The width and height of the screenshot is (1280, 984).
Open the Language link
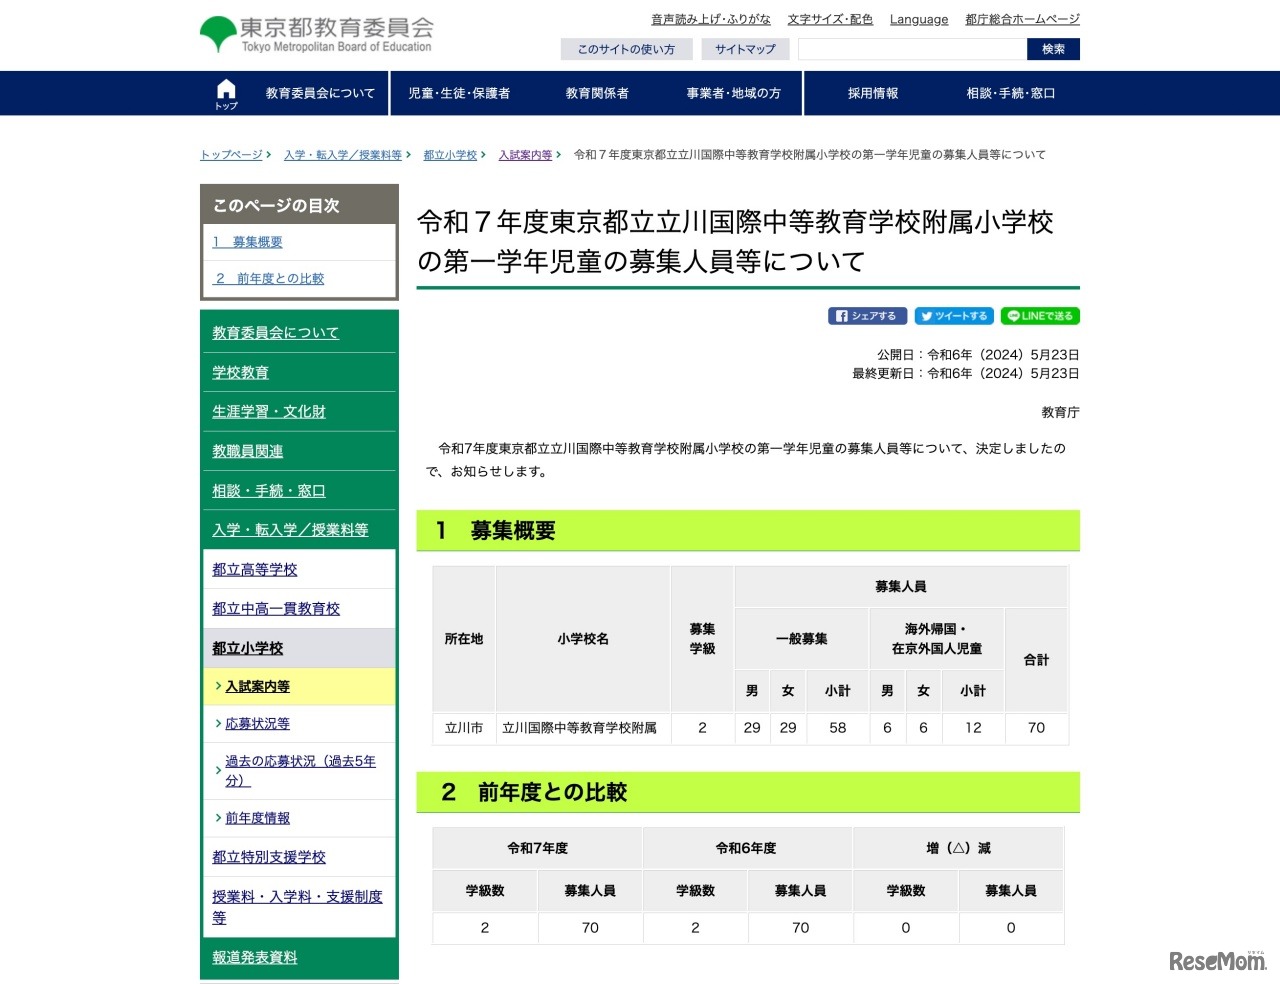(x=919, y=19)
